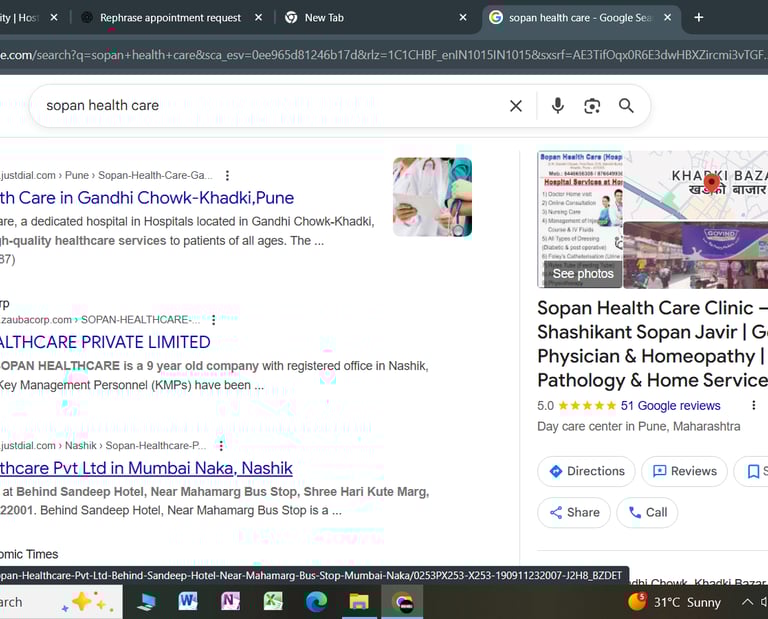
Task: Switch to the Rephrase appointment request tab
Action: tap(170, 18)
